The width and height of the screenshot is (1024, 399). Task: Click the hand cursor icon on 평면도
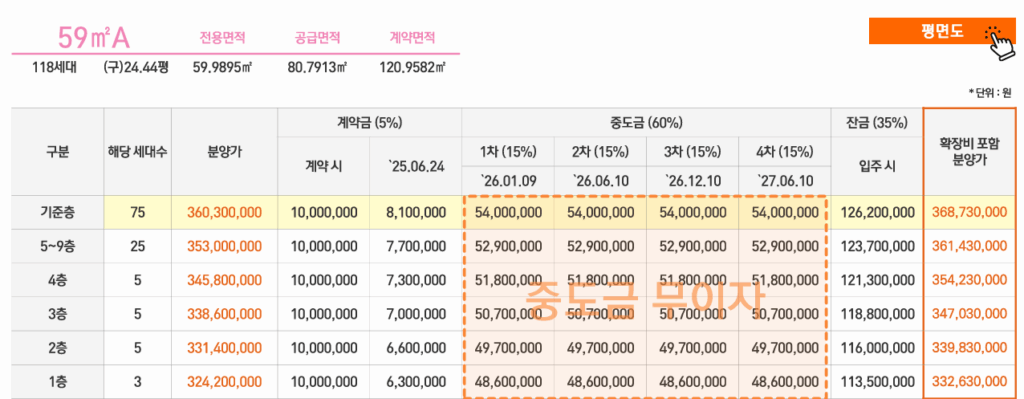1000,42
